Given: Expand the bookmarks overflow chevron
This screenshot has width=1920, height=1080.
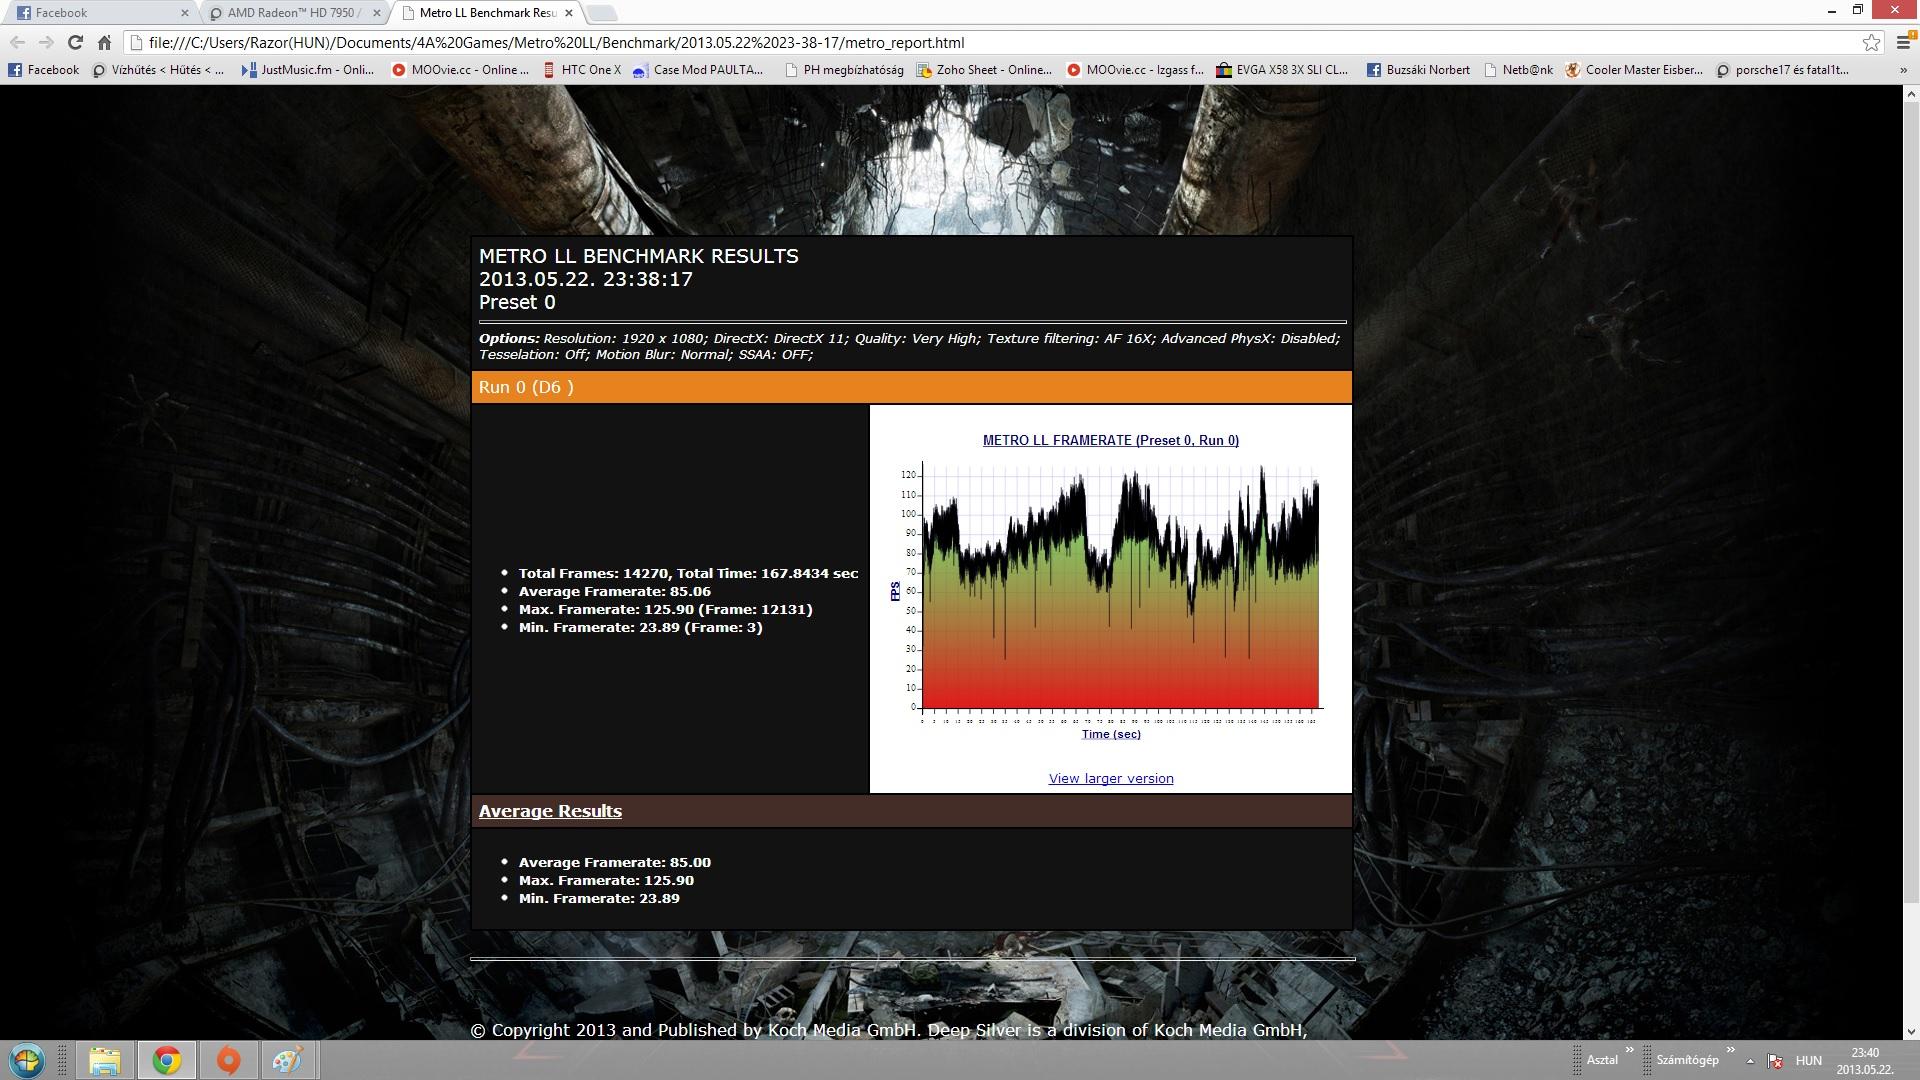Looking at the screenshot, I should tap(1903, 70).
